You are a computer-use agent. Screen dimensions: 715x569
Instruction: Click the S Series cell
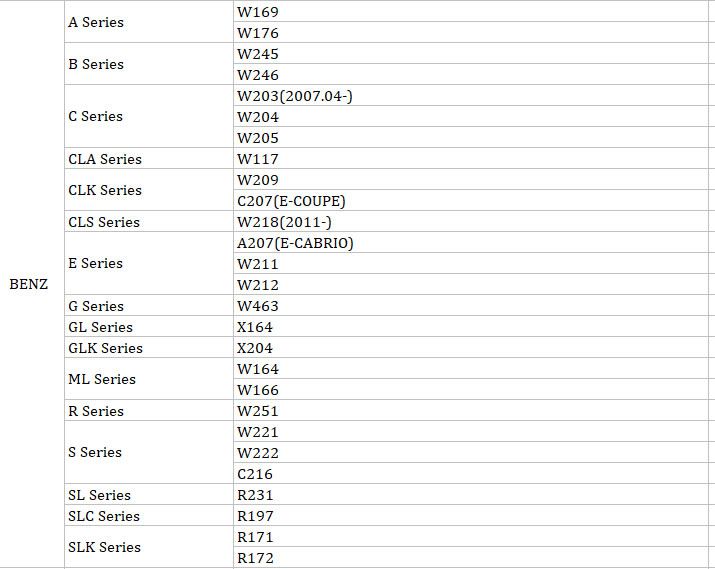(x=96, y=452)
